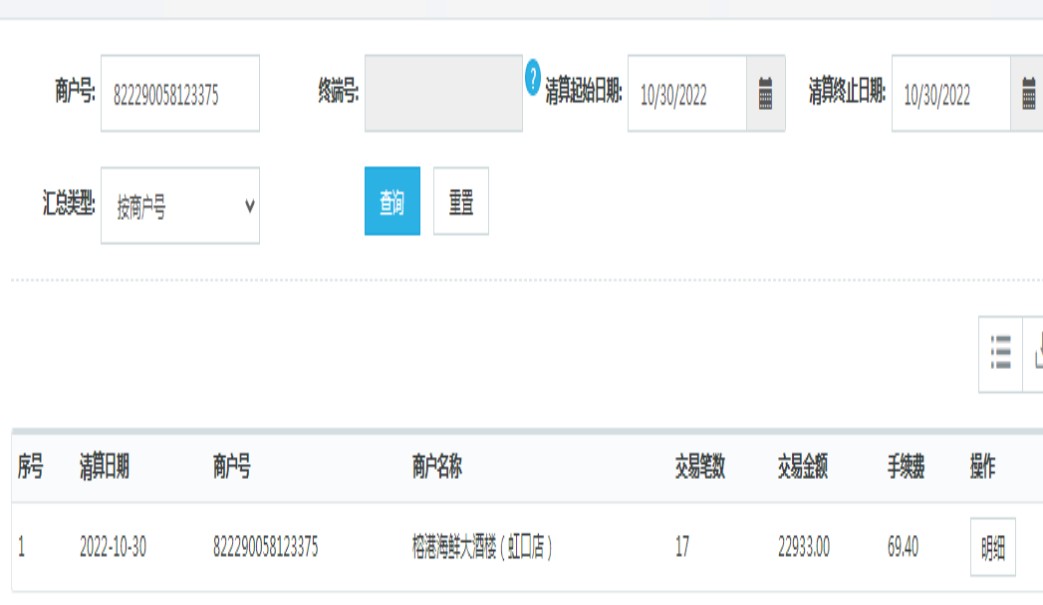Focus the 商户号 search input field

coord(180,94)
